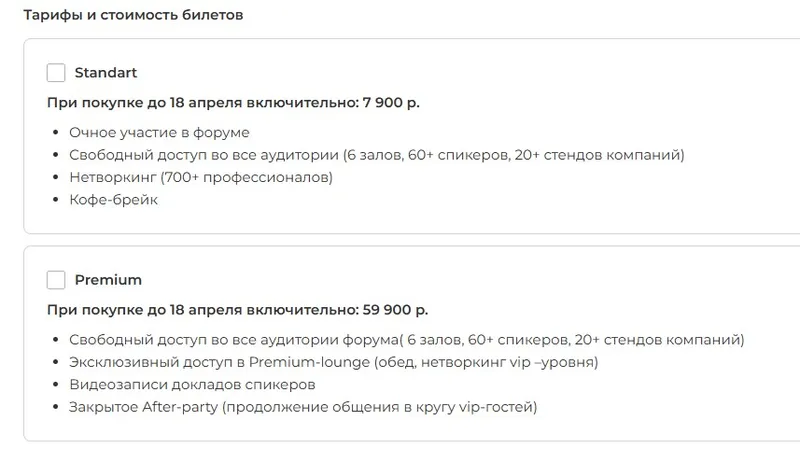The image size is (800, 450).
Task: Click "Видеозаписи докладов спикеров" item
Action: point(192,384)
